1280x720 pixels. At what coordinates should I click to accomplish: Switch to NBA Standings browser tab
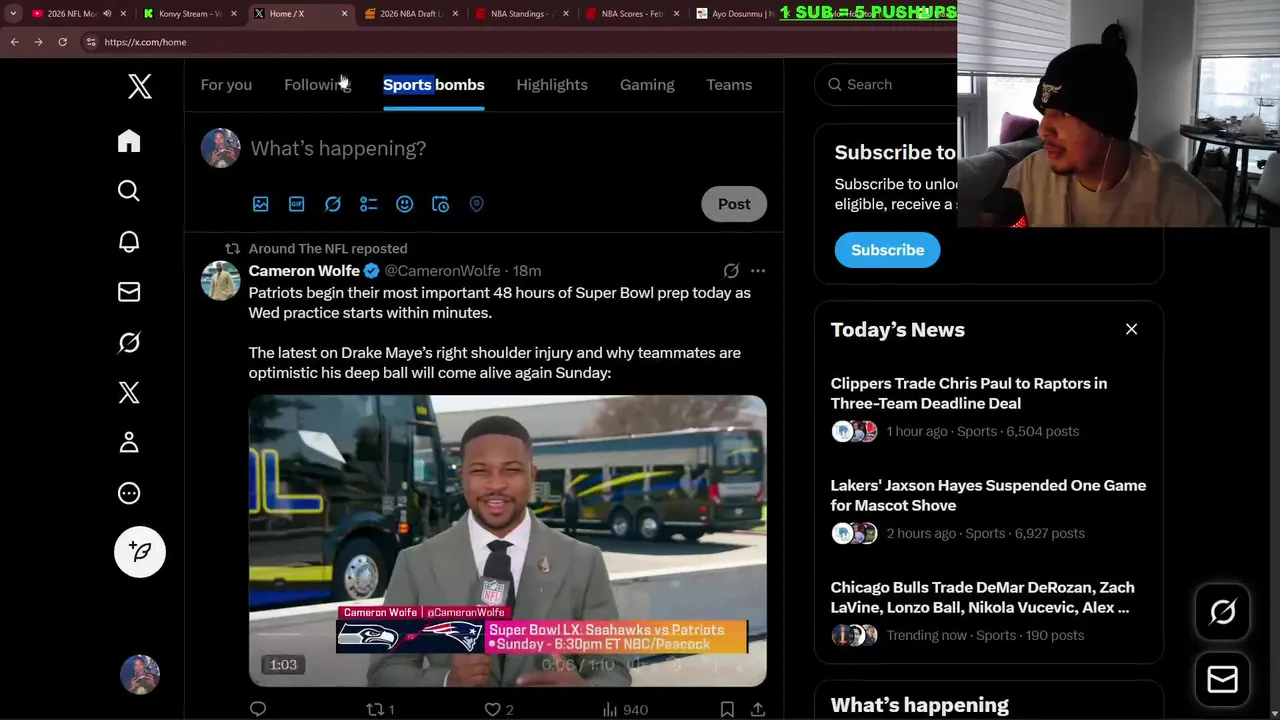[x=521, y=14]
